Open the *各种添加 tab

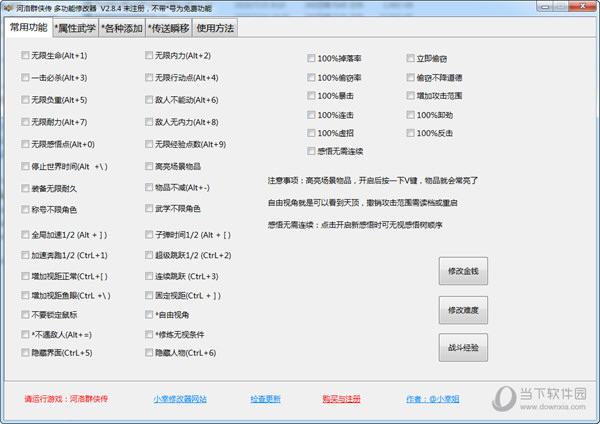pos(121,28)
